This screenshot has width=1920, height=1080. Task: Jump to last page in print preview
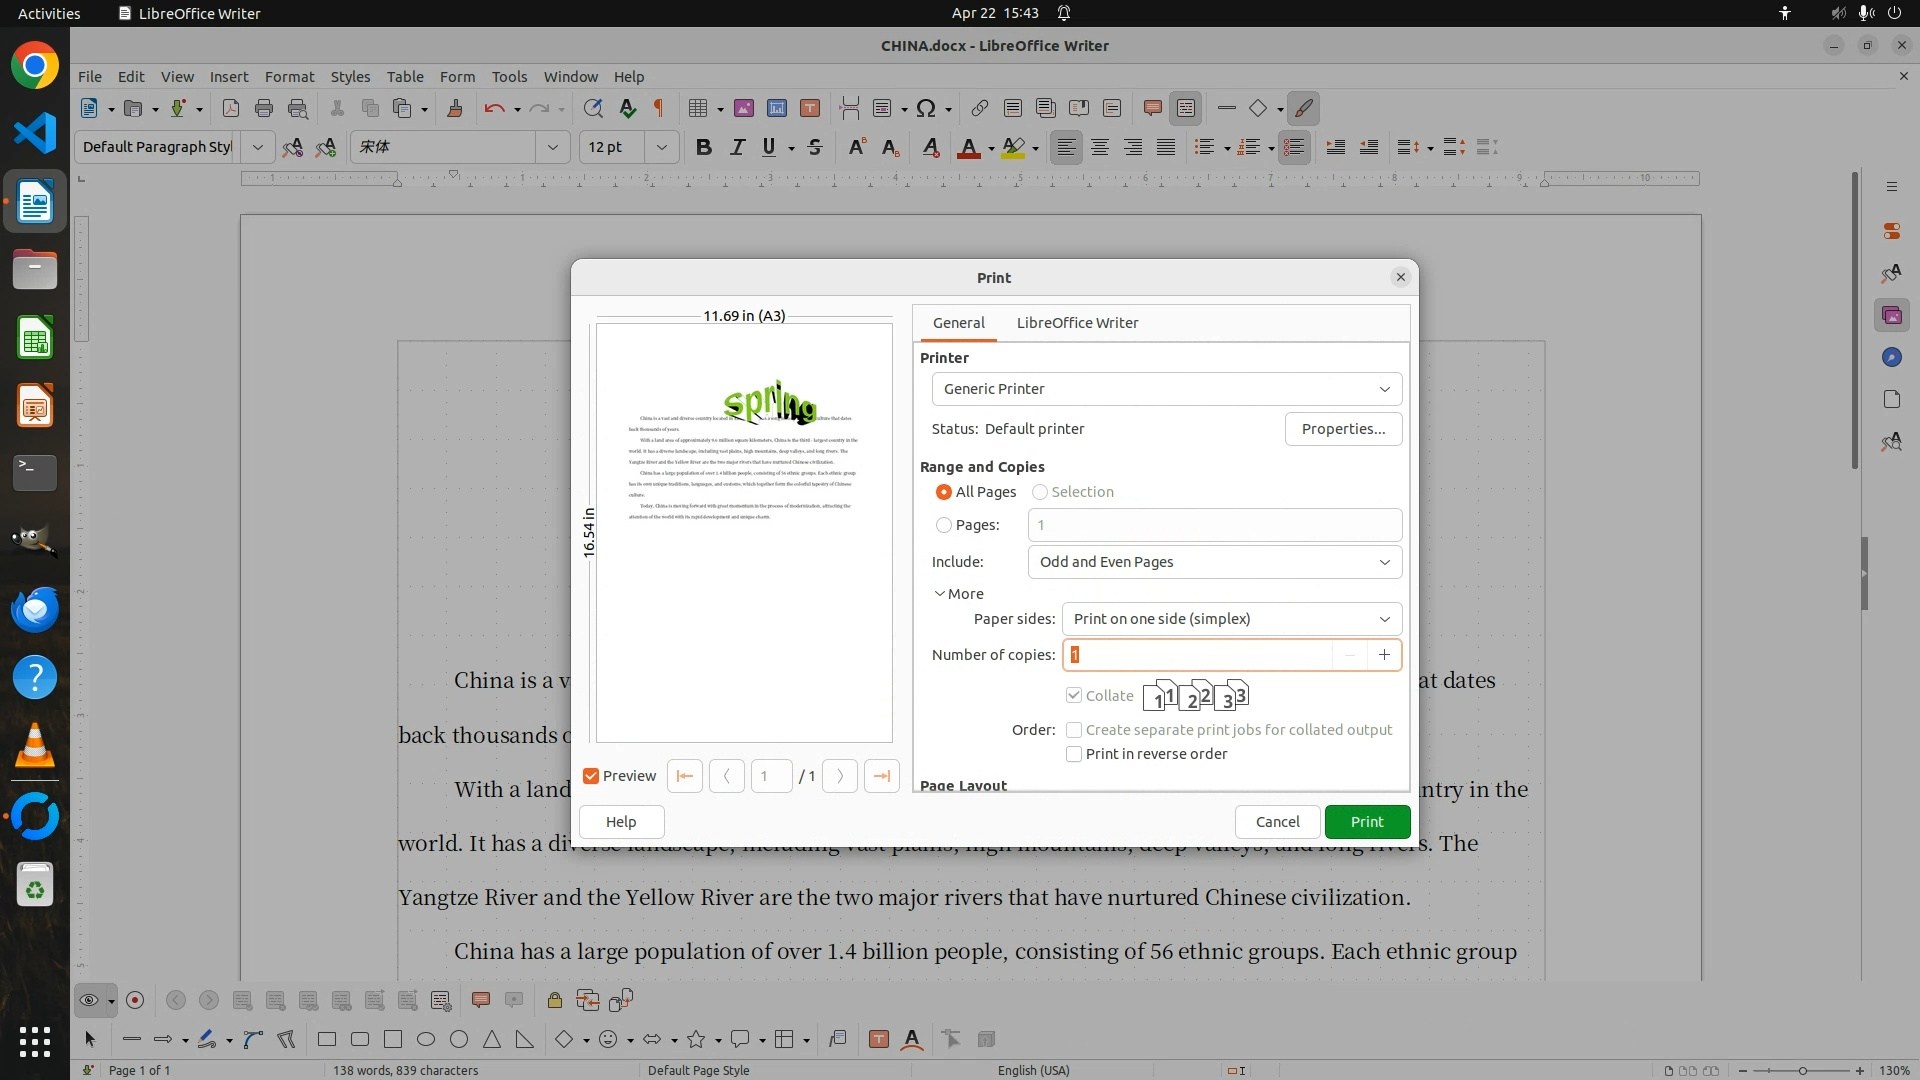pyautogui.click(x=881, y=776)
